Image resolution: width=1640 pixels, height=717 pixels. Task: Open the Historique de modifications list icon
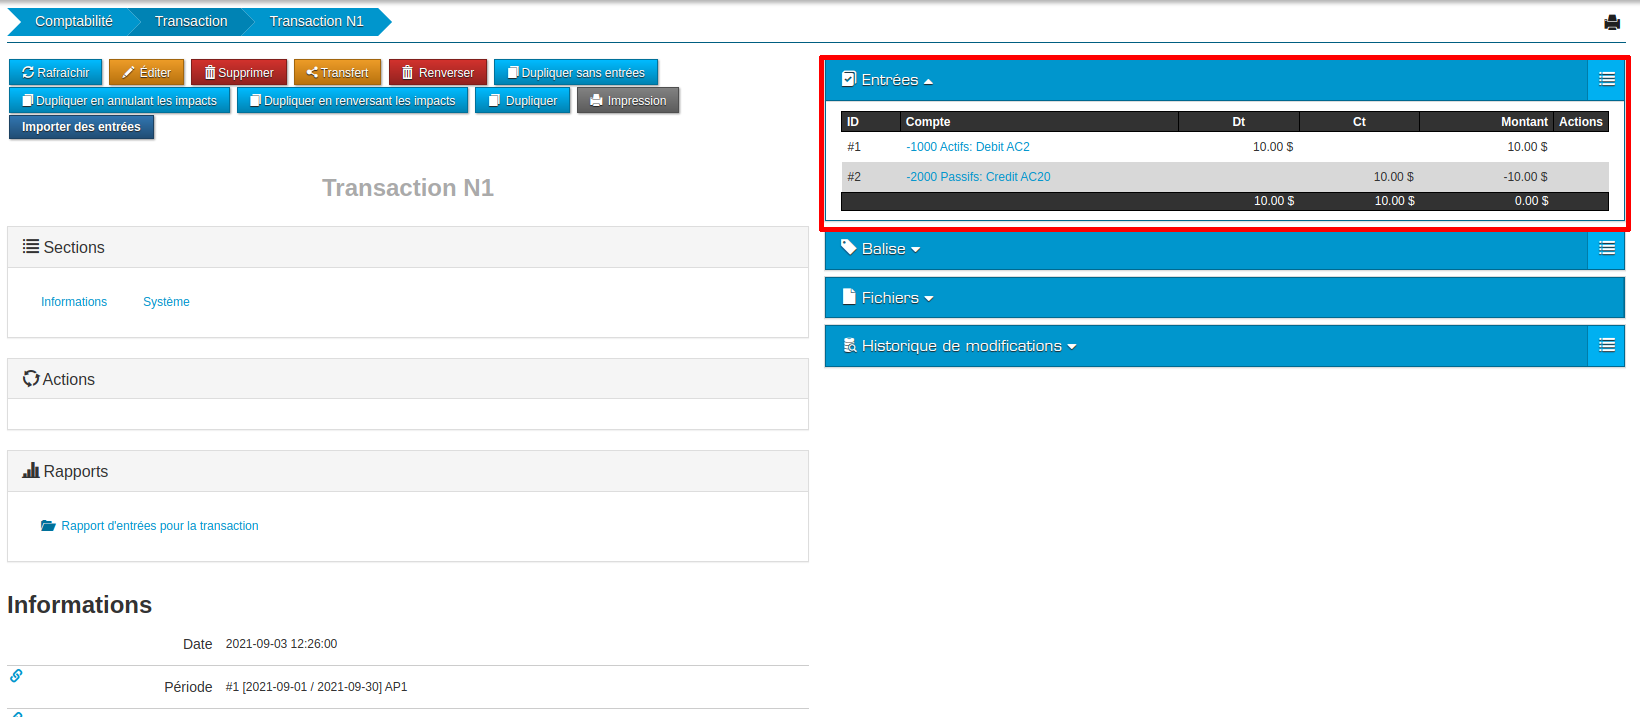pyautogui.click(x=1606, y=346)
